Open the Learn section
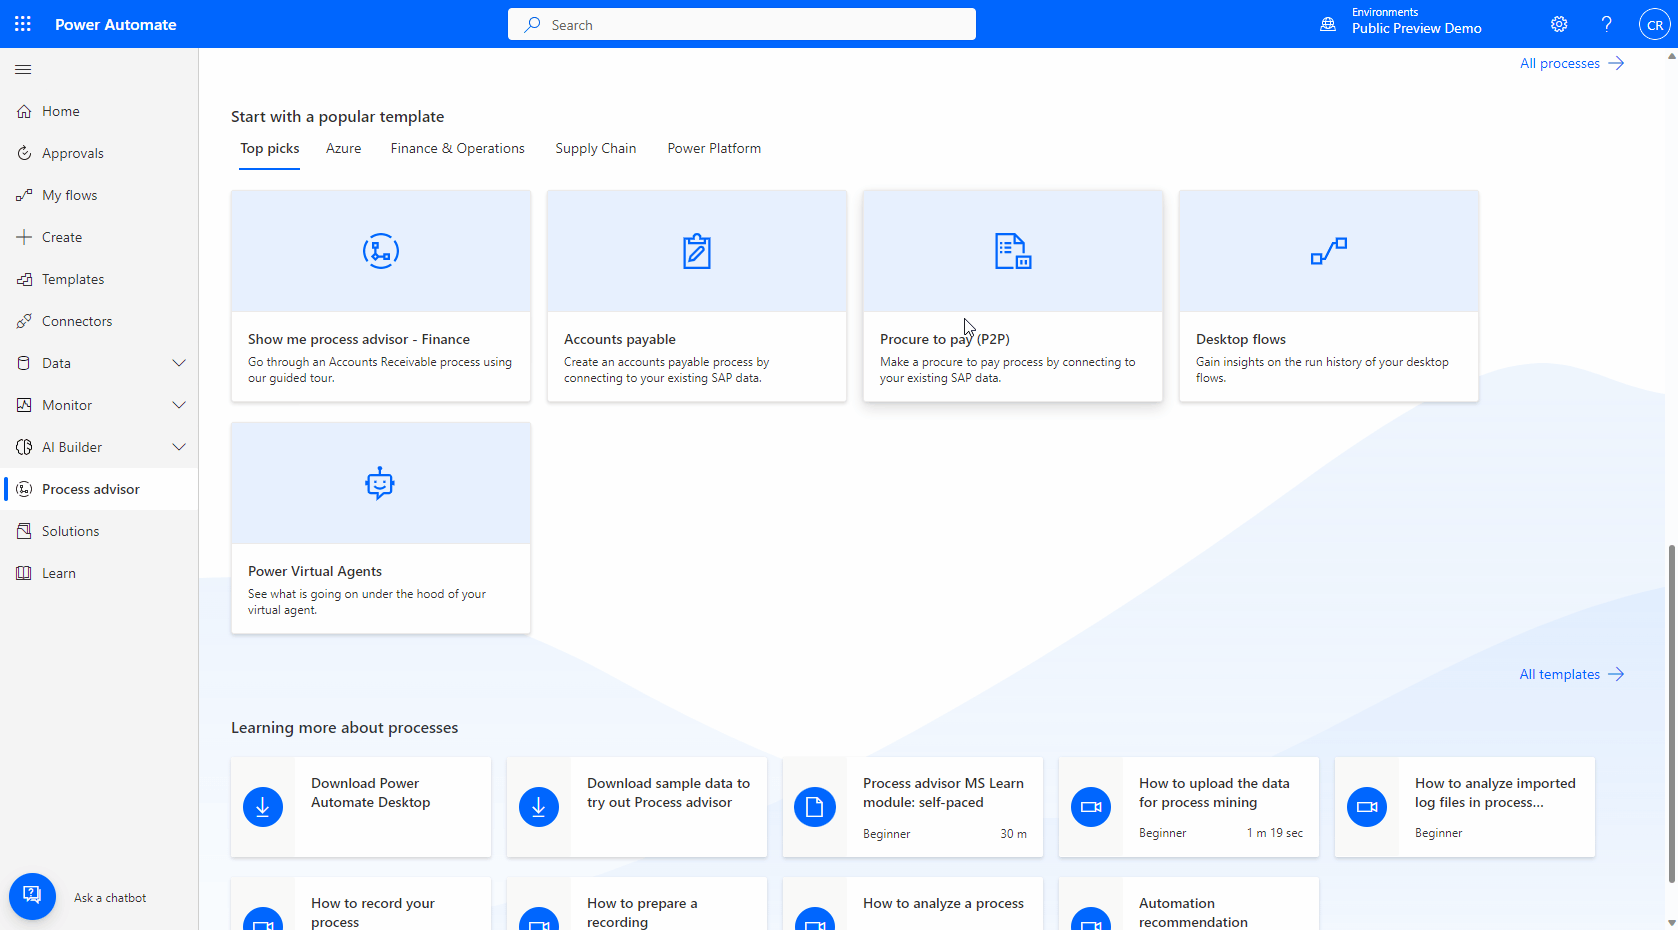This screenshot has width=1678, height=930. [58, 572]
